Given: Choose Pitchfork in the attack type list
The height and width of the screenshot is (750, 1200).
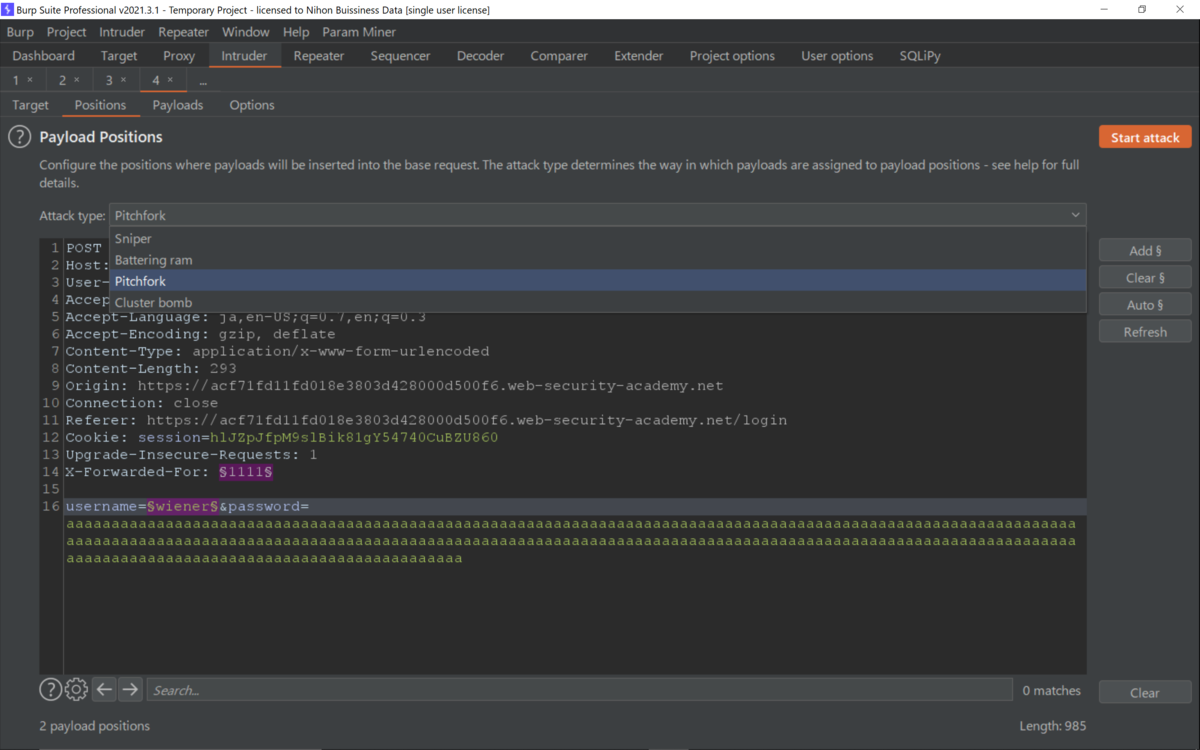Looking at the screenshot, I should tap(597, 281).
